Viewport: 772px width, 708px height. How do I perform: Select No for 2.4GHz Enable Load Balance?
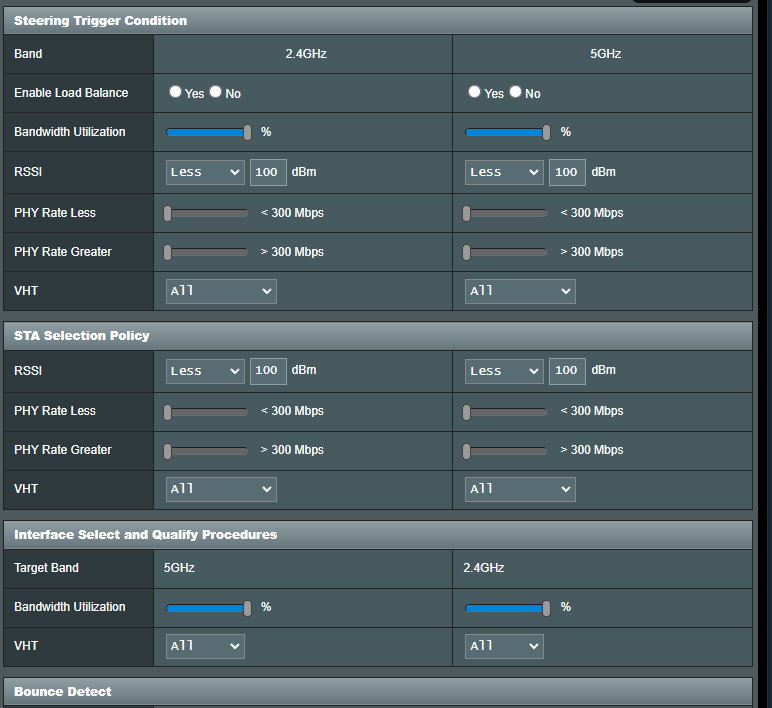[216, 92]
